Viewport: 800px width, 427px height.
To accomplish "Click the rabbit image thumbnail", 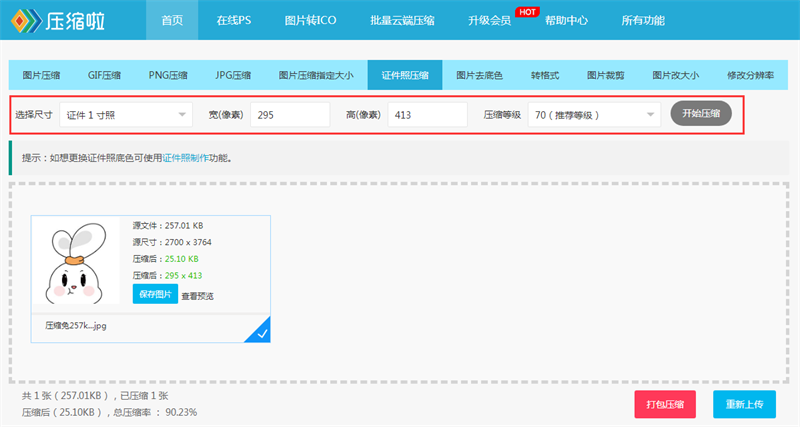I will coord(76,262).
